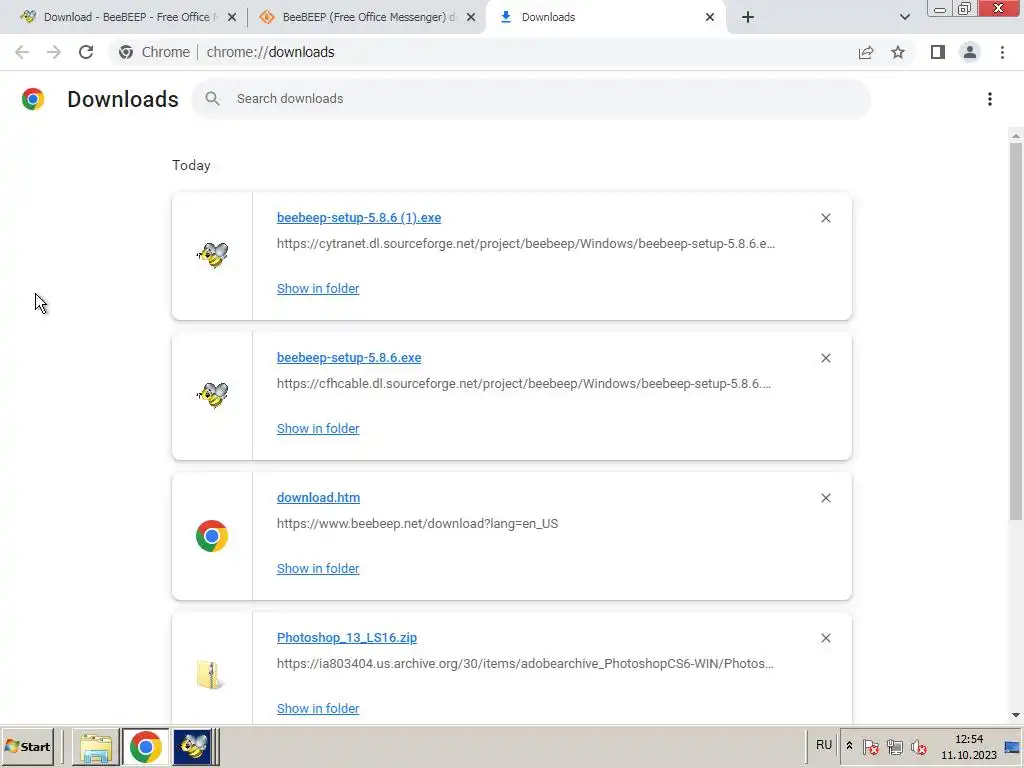
Task: Click the browser forward arrow
Action: 54,52
